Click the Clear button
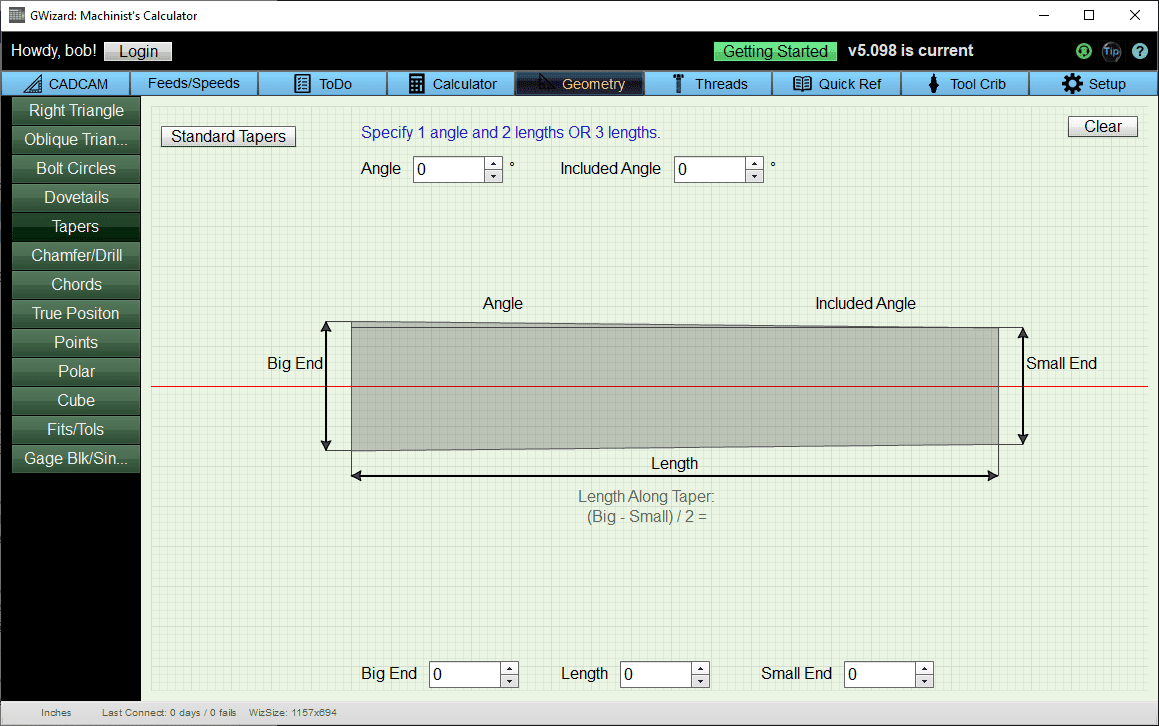This screenshot has height=726, width=1159. [x=1102, y=126]
